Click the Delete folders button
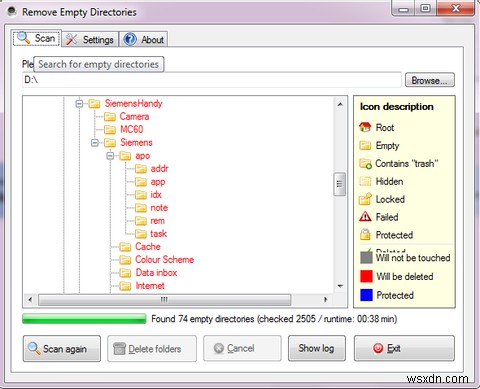Screen dimensions: 480x389 152,349
